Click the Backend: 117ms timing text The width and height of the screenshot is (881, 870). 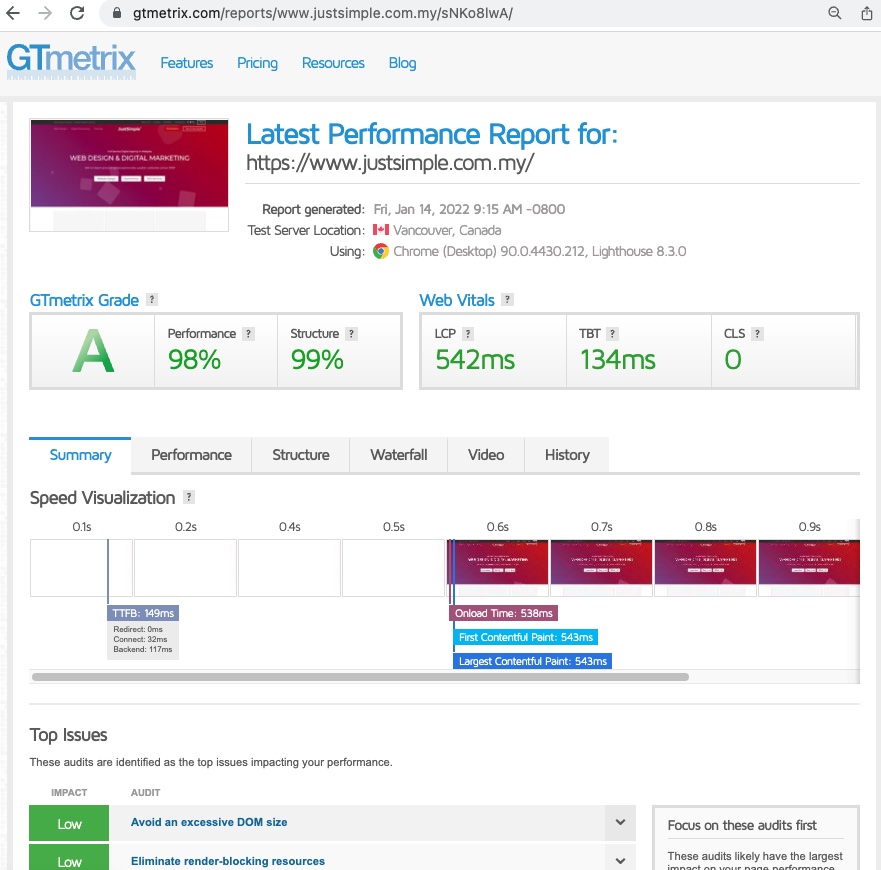(143, 649)
